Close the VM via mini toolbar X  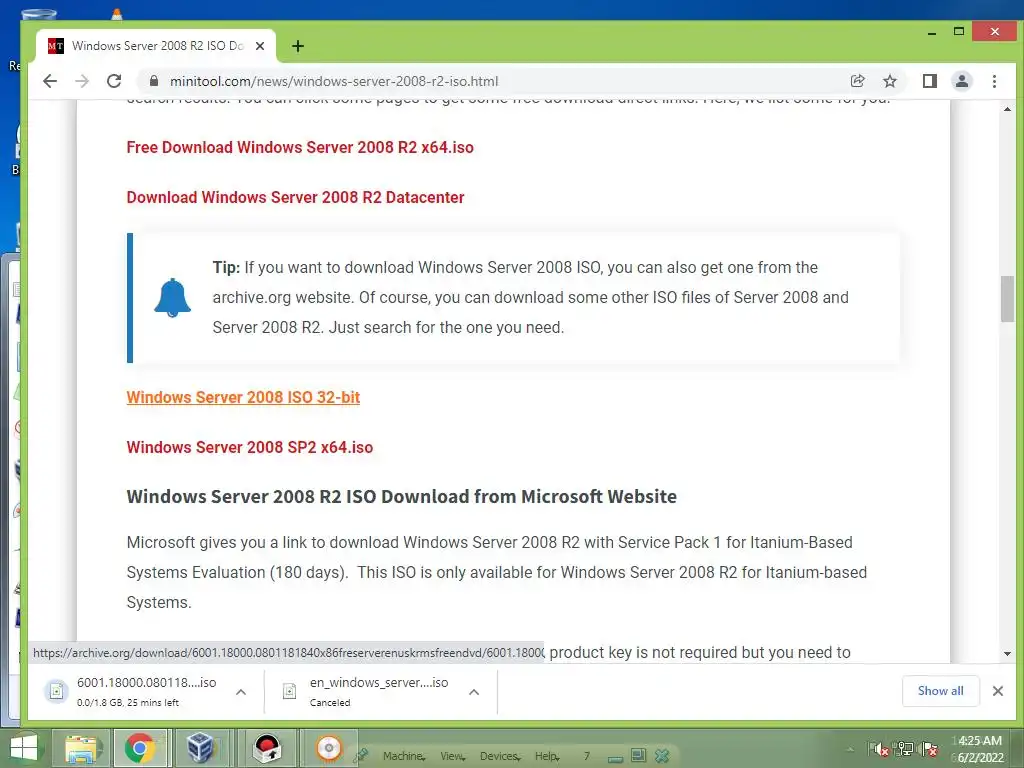coord(662,756)
